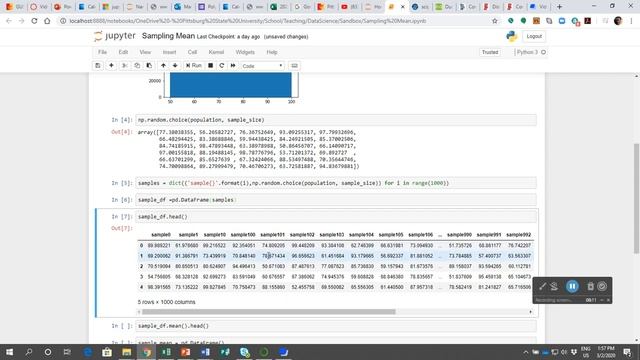640x360 pixels.
Task: Click the In [5] samples dict code cell
Action: (336, 183)
